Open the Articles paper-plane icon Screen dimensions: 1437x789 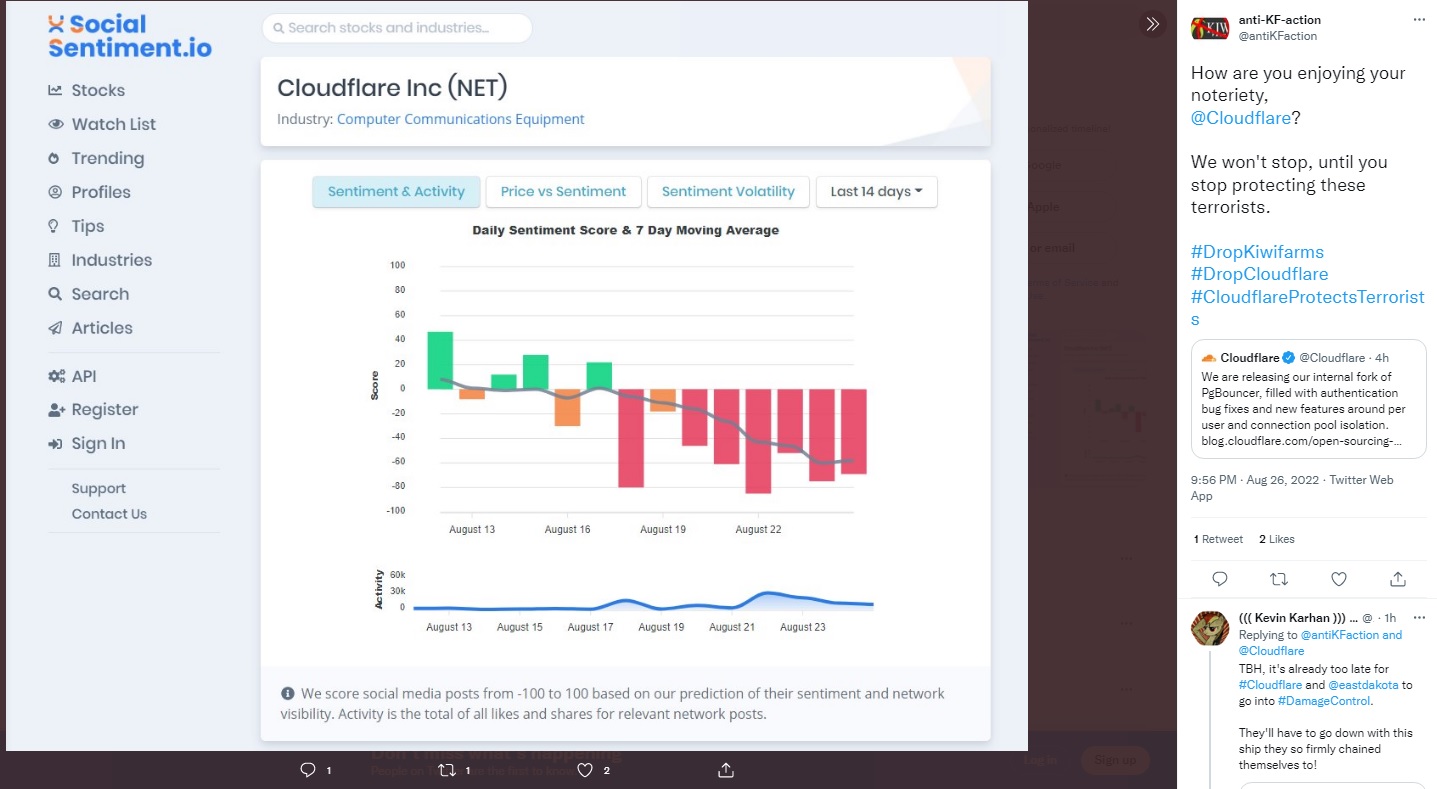click(x=54, y=328)
